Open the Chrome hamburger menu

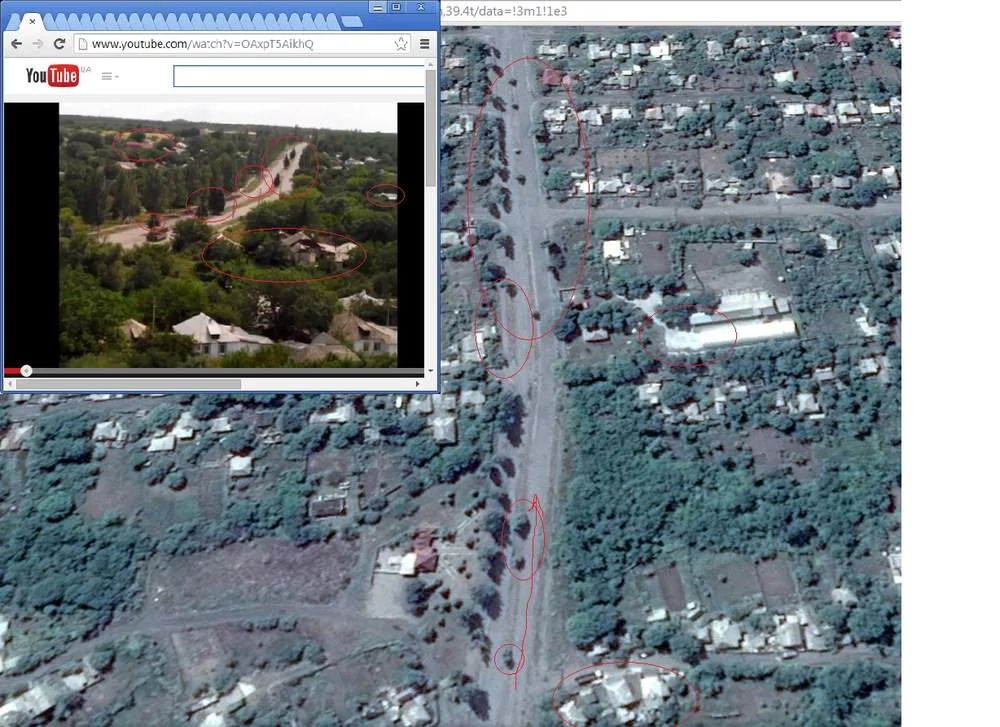click(x=425, y=44)
